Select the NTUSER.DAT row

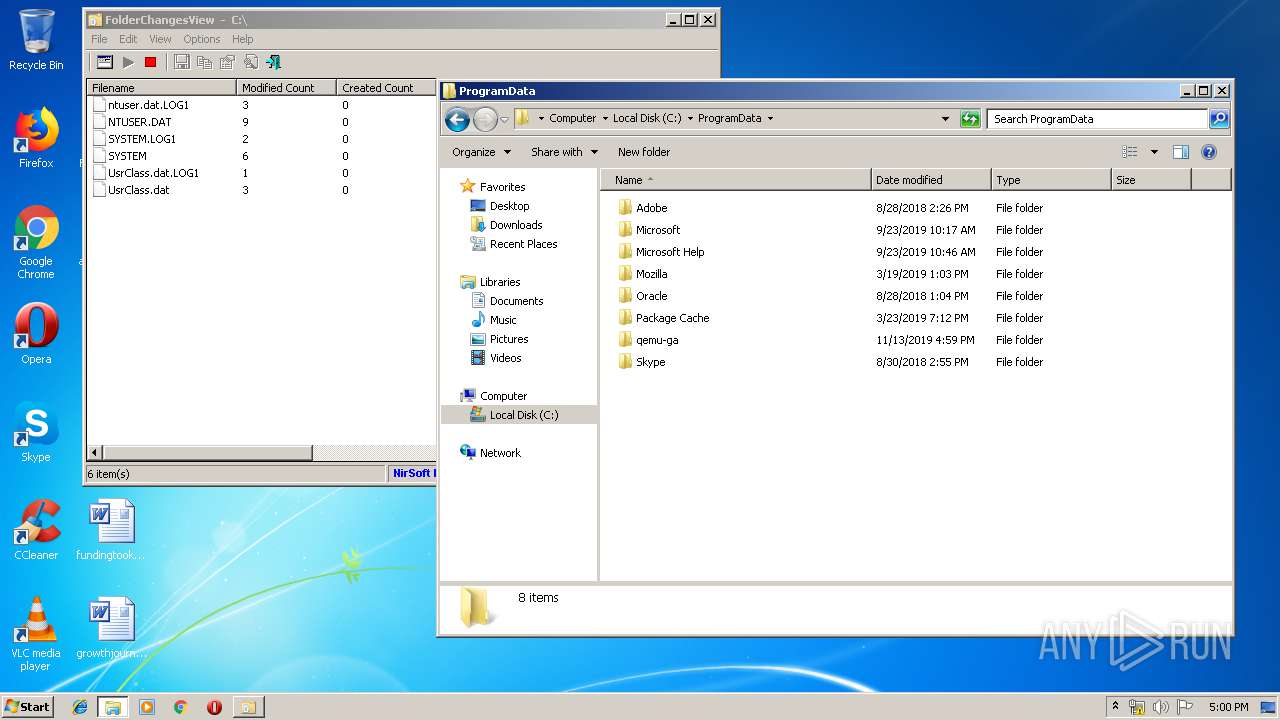point(139,122)
